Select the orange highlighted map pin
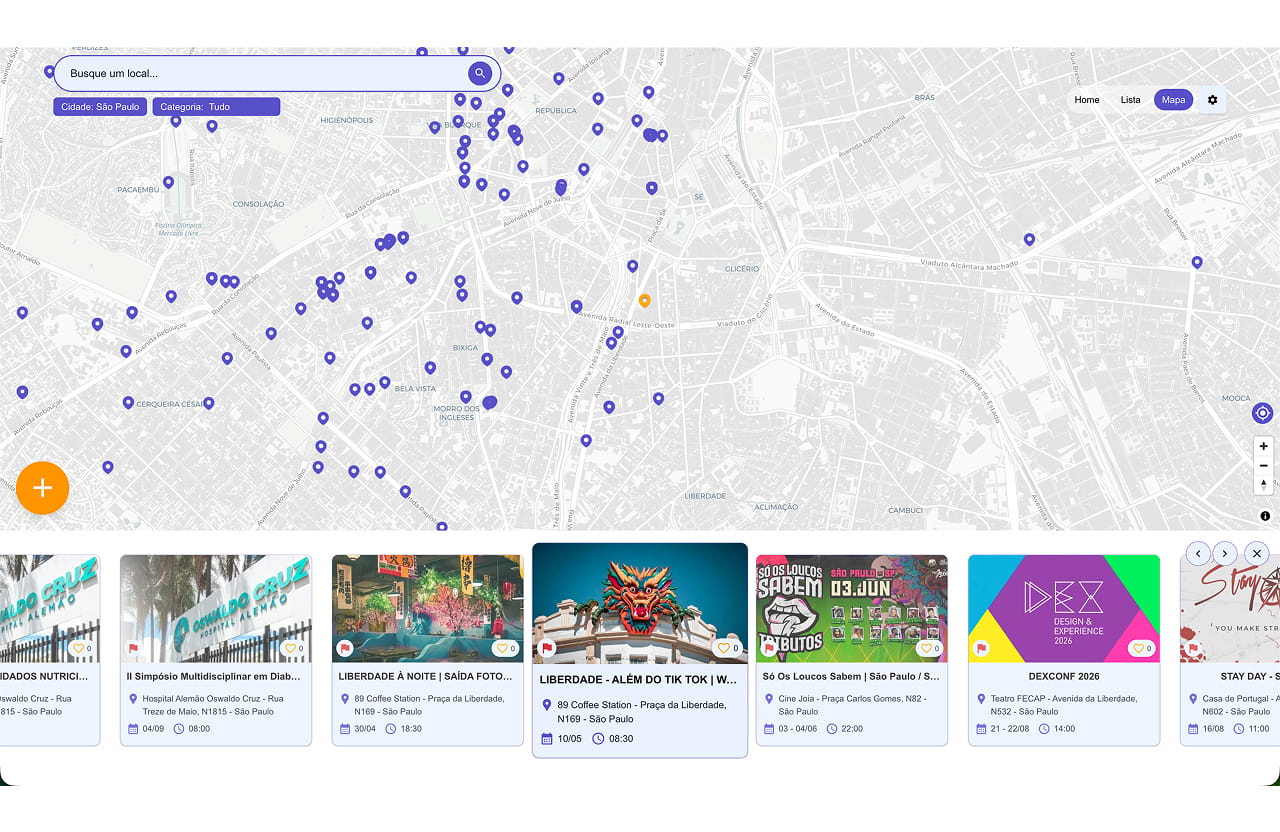Viewport: 1280px width, 832px height. [x=644, y=300]
